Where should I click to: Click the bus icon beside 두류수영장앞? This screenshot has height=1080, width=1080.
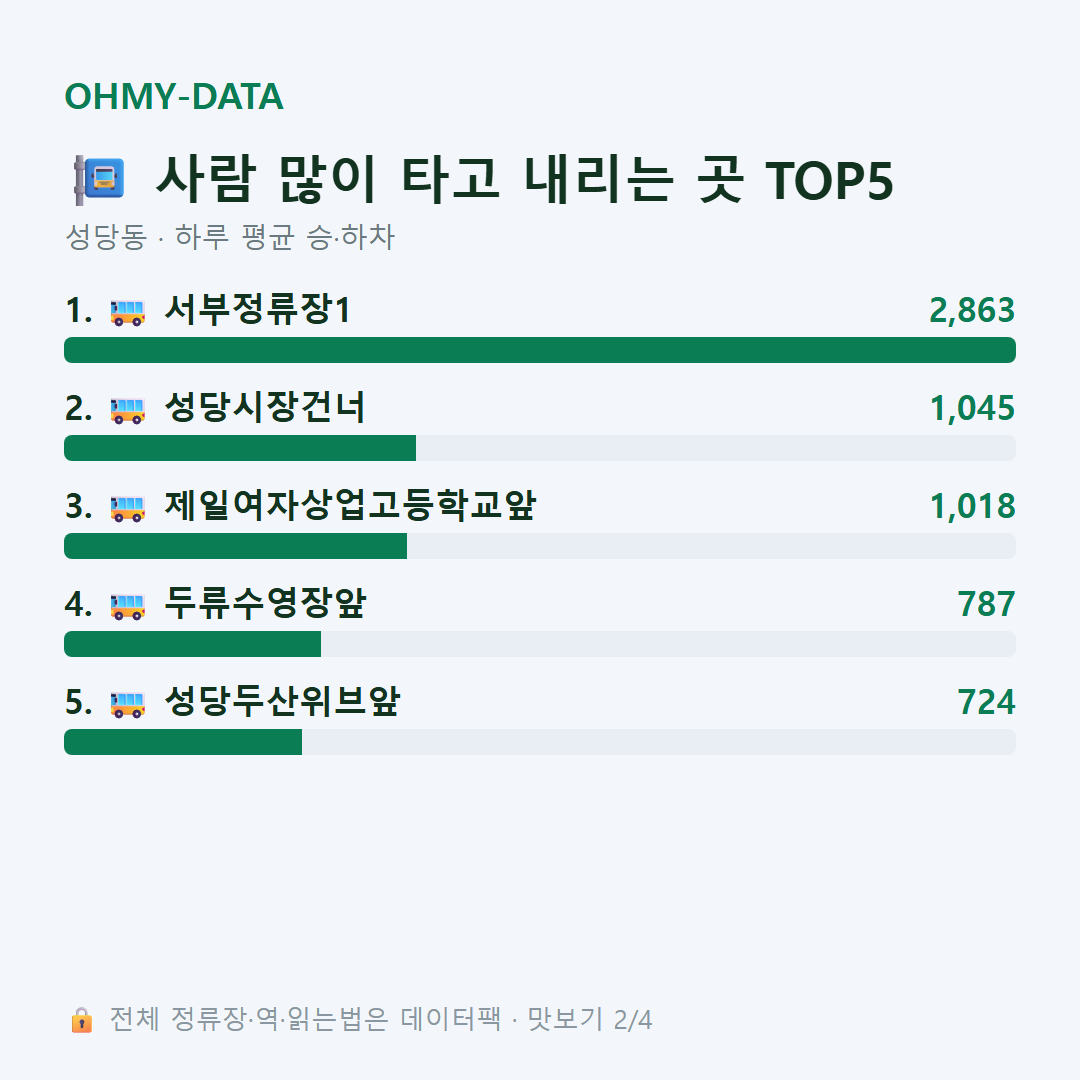128,606
